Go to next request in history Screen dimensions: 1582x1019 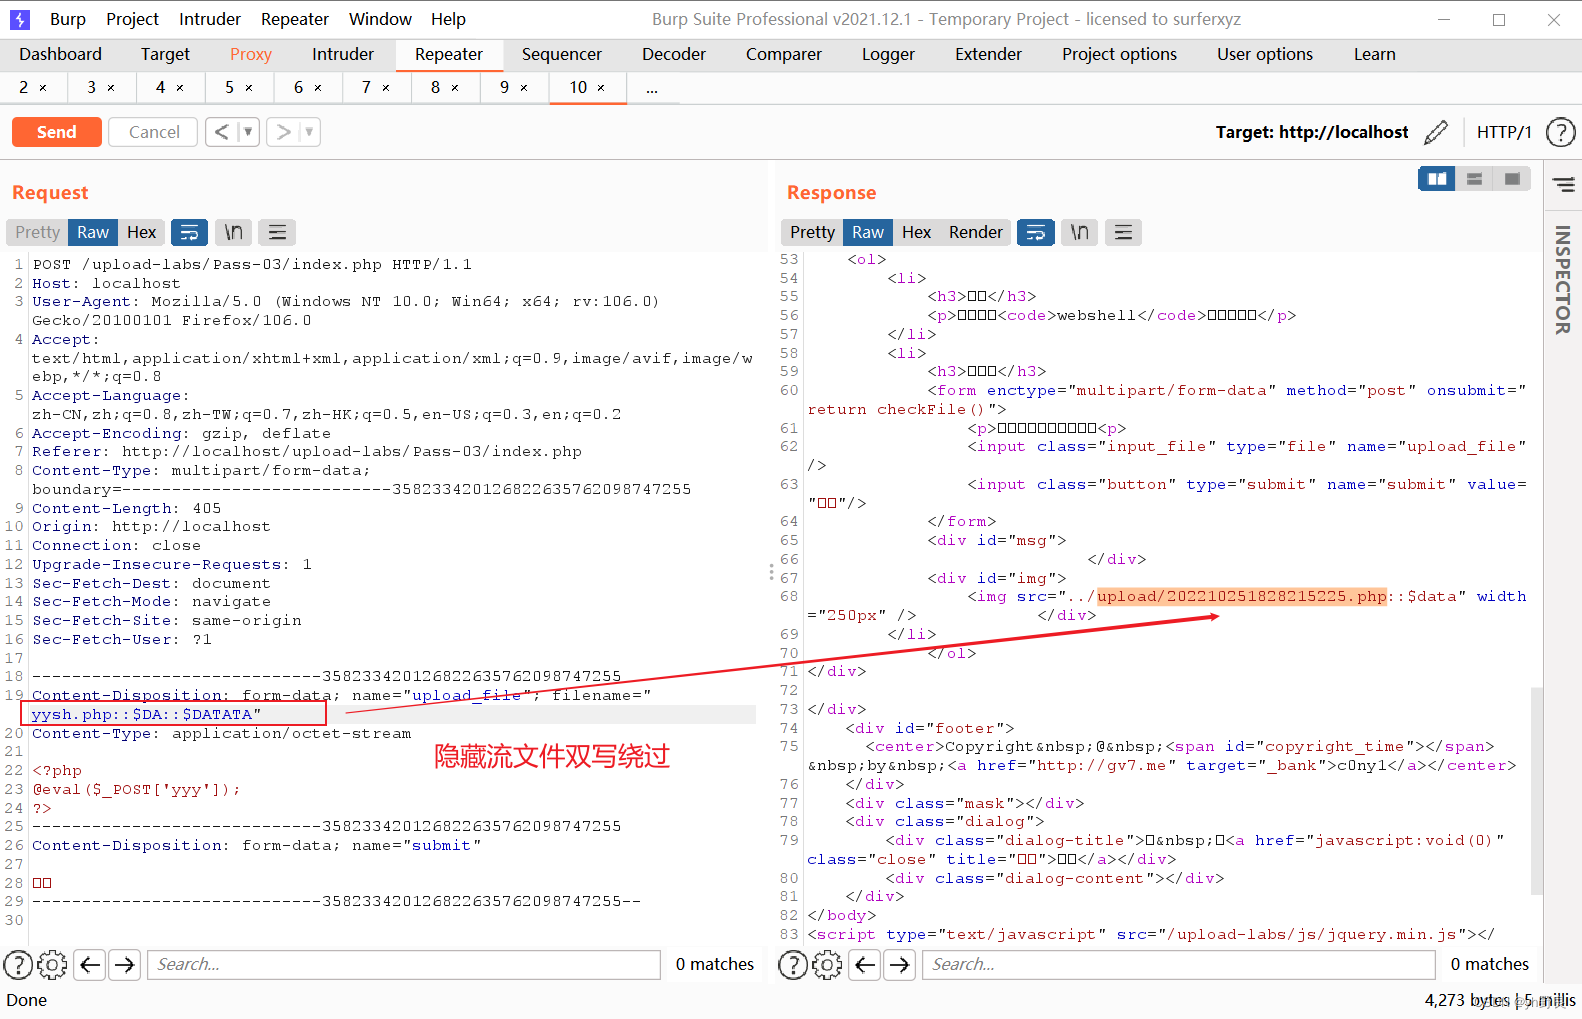point(284,132)
